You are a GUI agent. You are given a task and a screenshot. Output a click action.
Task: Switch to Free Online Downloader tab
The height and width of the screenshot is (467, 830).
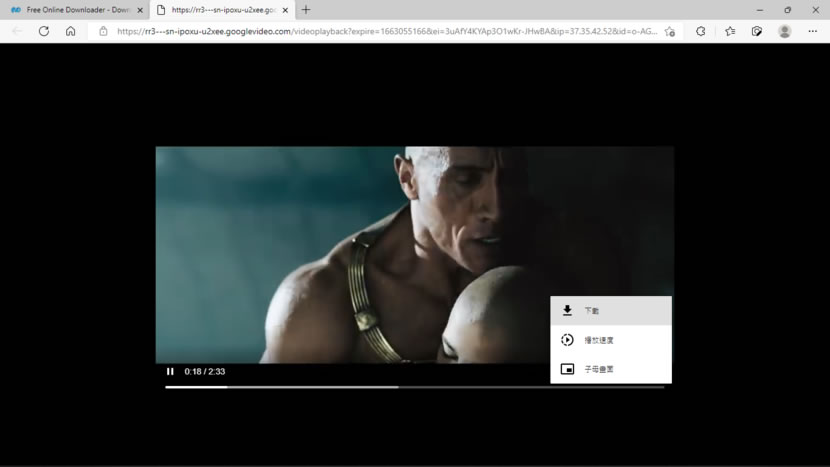click(77, 10)
